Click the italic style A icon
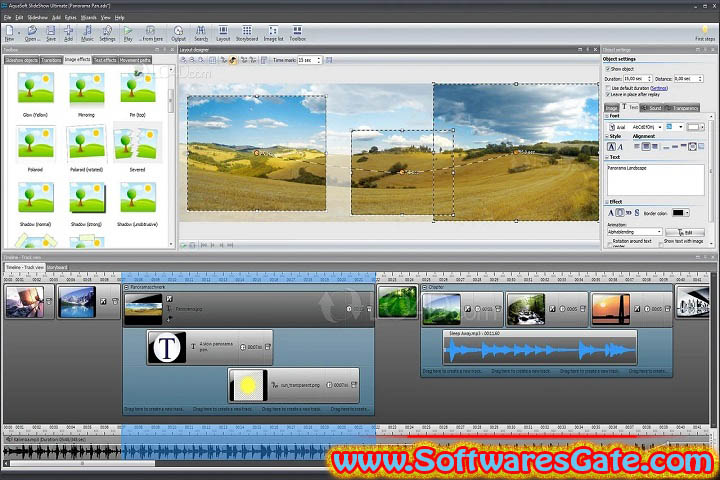This screenshot has height=480, width=720. click(x=620, y=147)
